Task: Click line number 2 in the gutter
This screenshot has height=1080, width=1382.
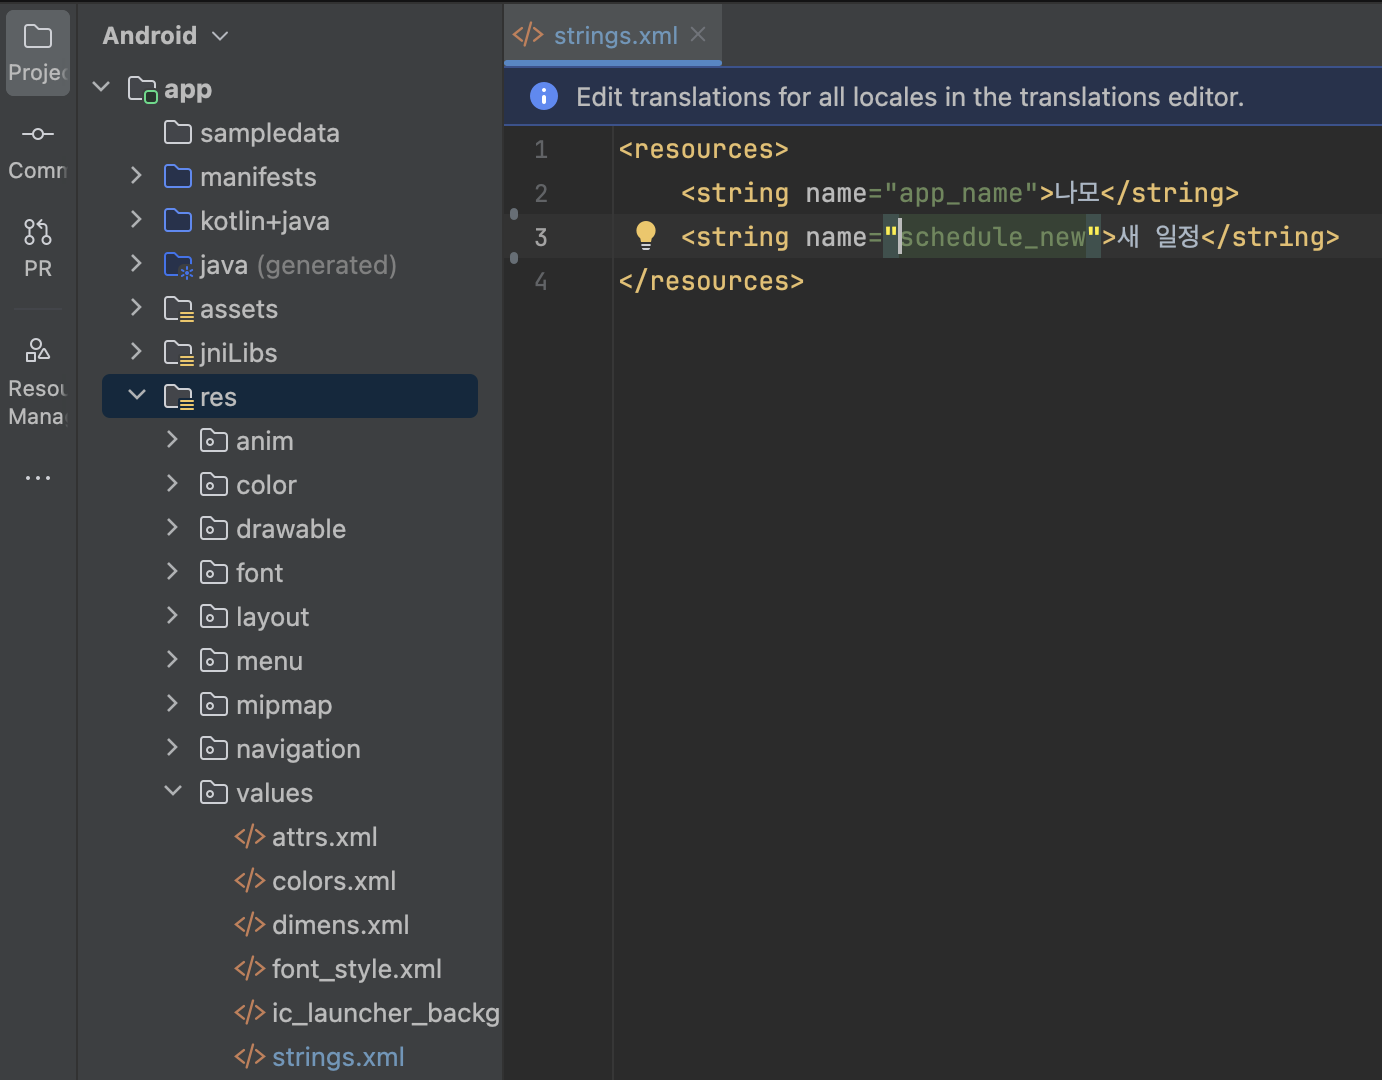Action: [x=541, y=193]
